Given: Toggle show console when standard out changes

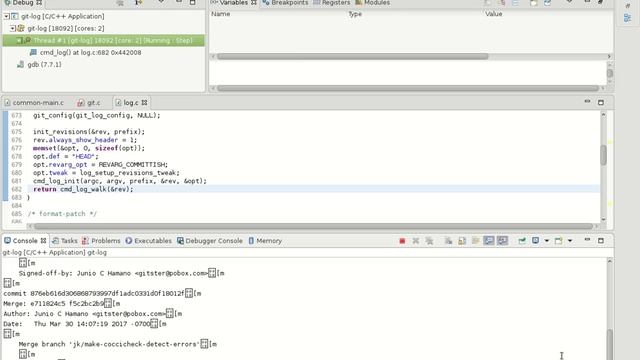Looking at the screenshot, I should click(489, 241).
